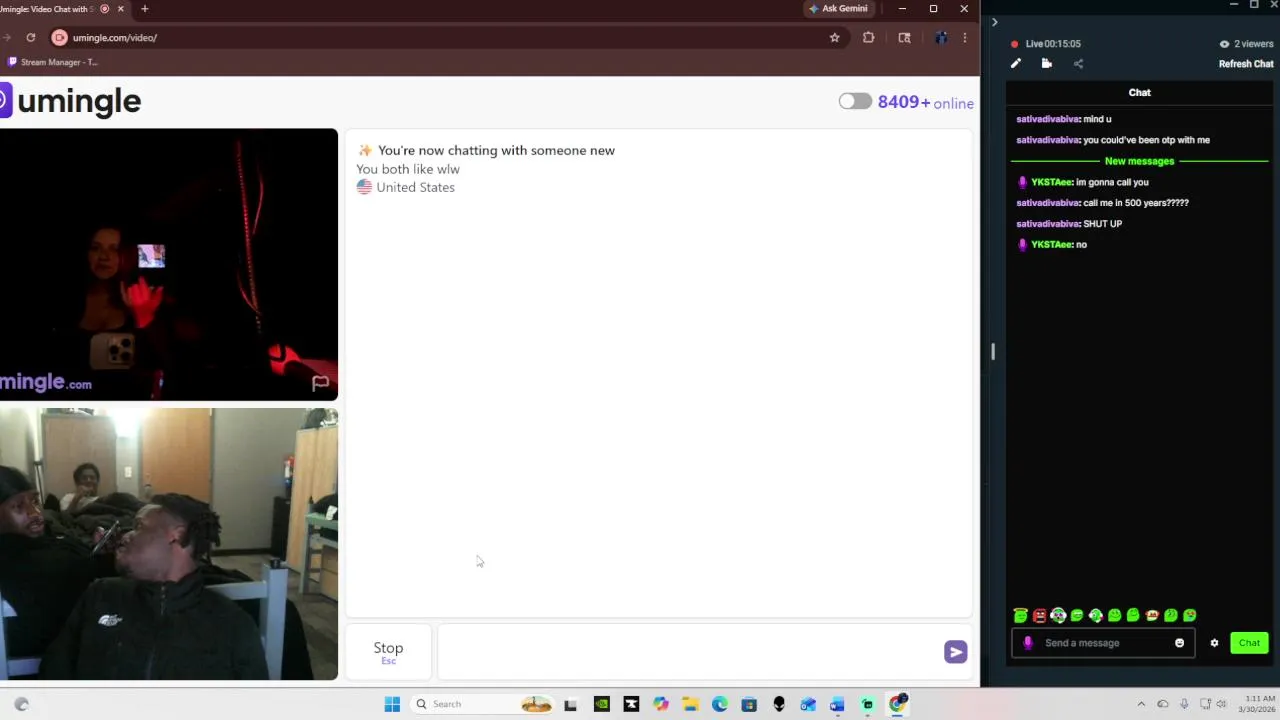Open the emoji picker smiley icon
Viewport: 1280px width, 720px height.
1179,643
